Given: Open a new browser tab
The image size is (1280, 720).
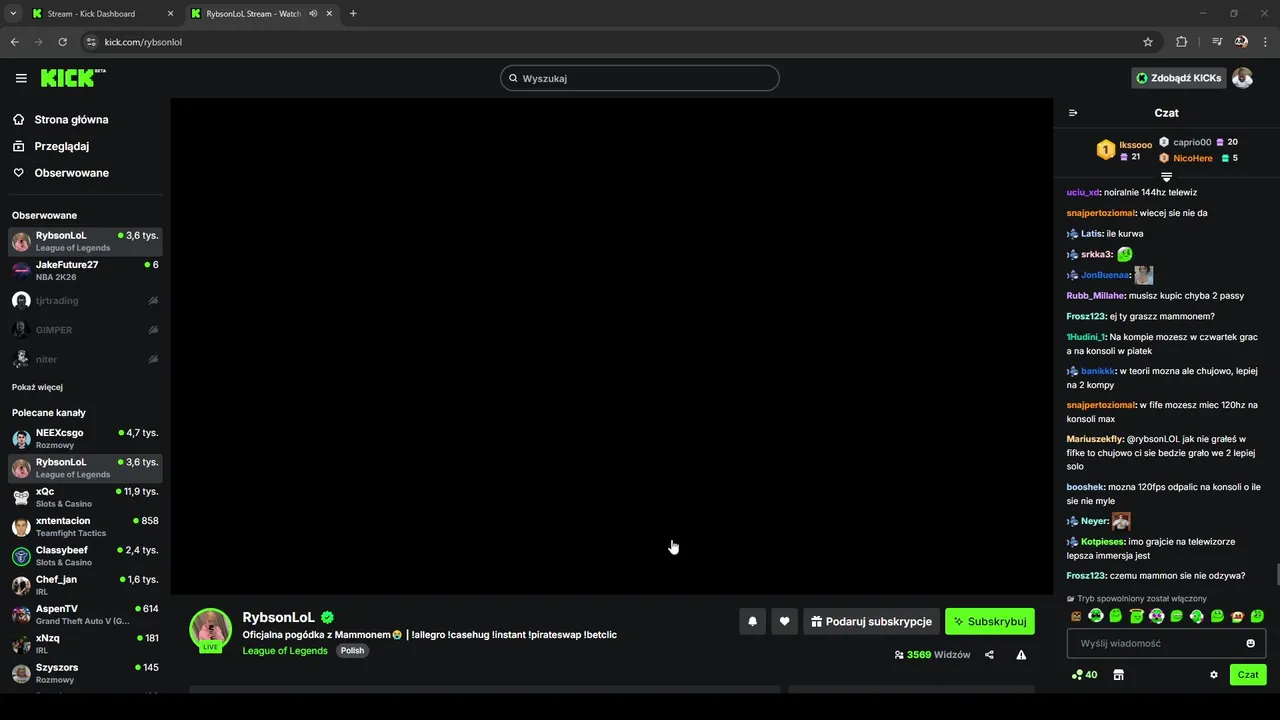Looking at the screenshot, I should click(353, 14).
